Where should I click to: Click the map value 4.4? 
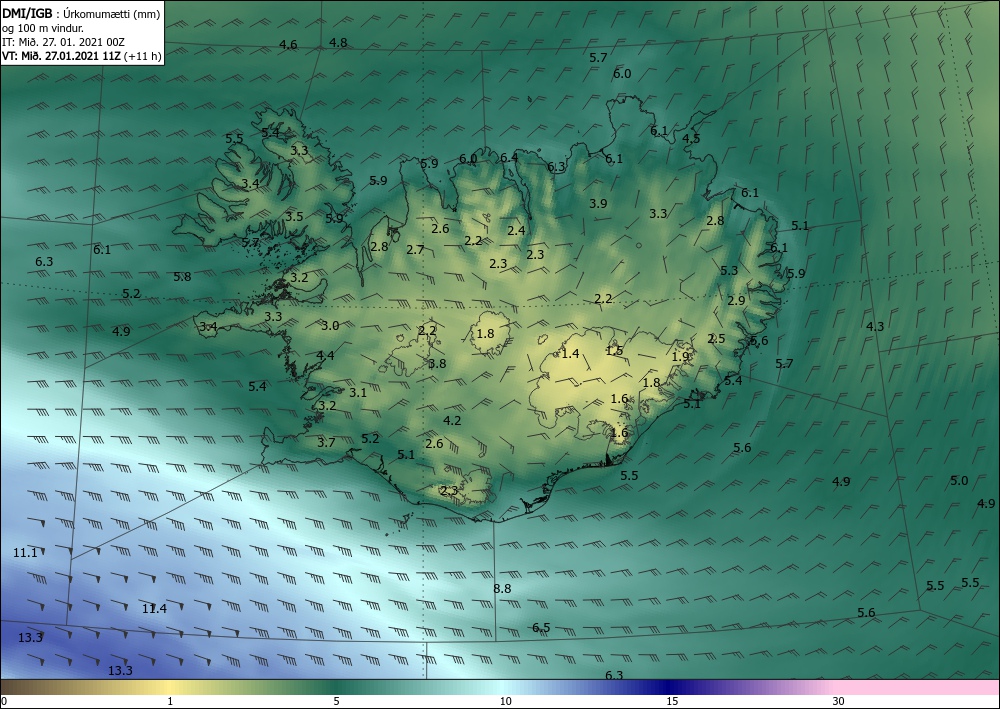tap(325, 355)
